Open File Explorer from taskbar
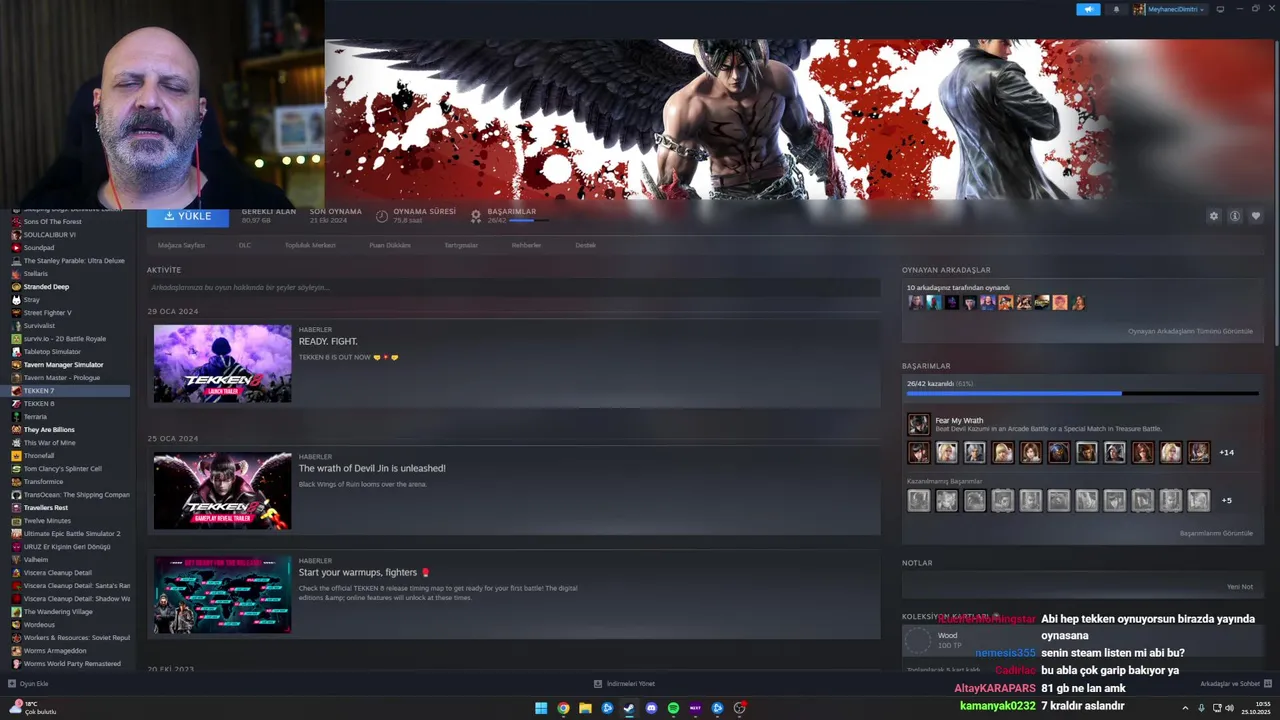The width and height of the screenshot is (1280, 720). tap(585, 708)
